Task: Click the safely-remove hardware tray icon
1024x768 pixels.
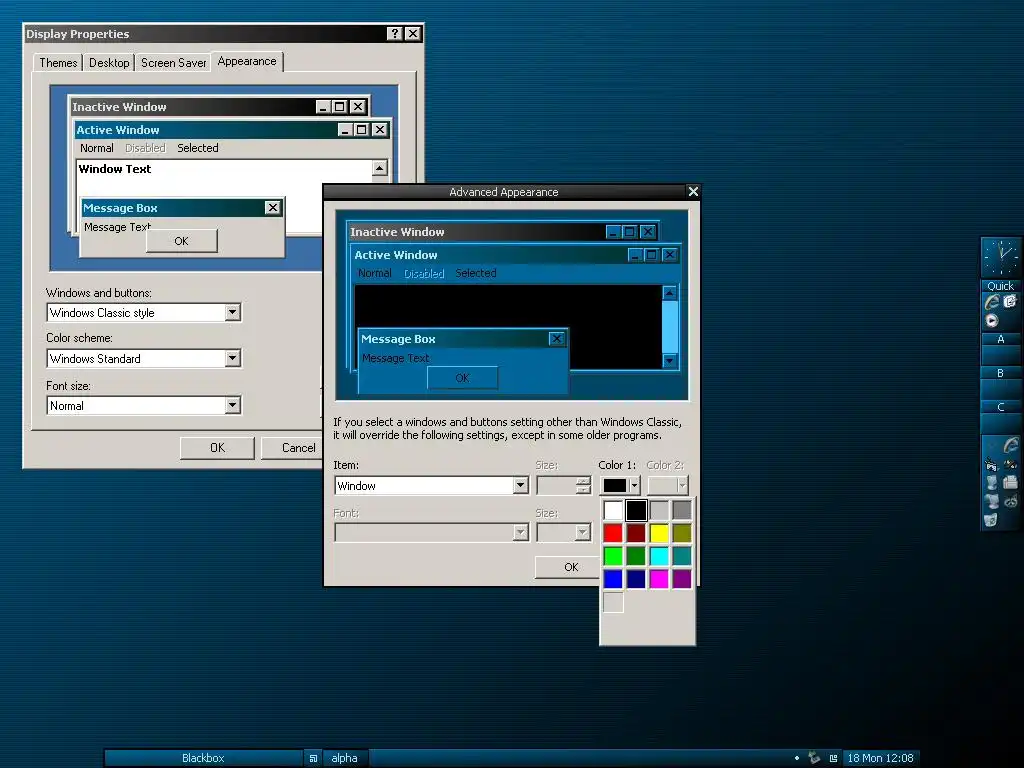Action: click(x=814, y=758)
